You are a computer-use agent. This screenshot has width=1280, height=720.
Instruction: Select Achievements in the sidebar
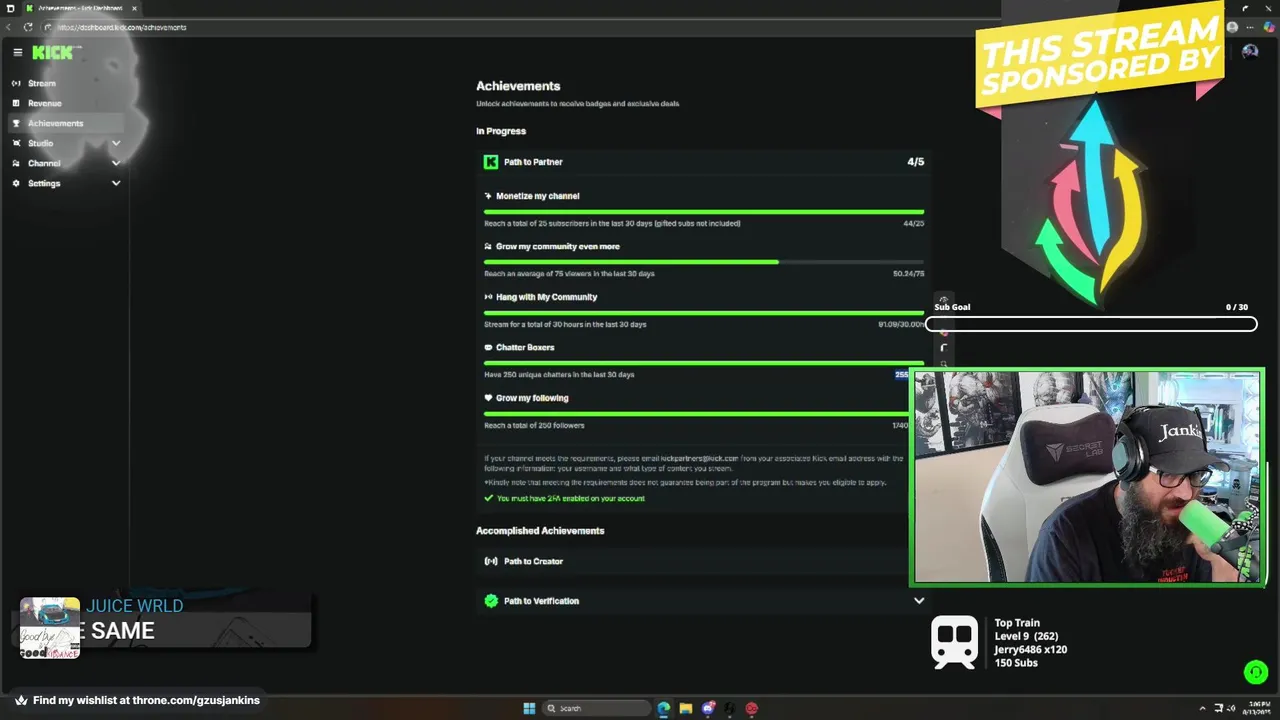pyautogui.click(x=66, y=123)
